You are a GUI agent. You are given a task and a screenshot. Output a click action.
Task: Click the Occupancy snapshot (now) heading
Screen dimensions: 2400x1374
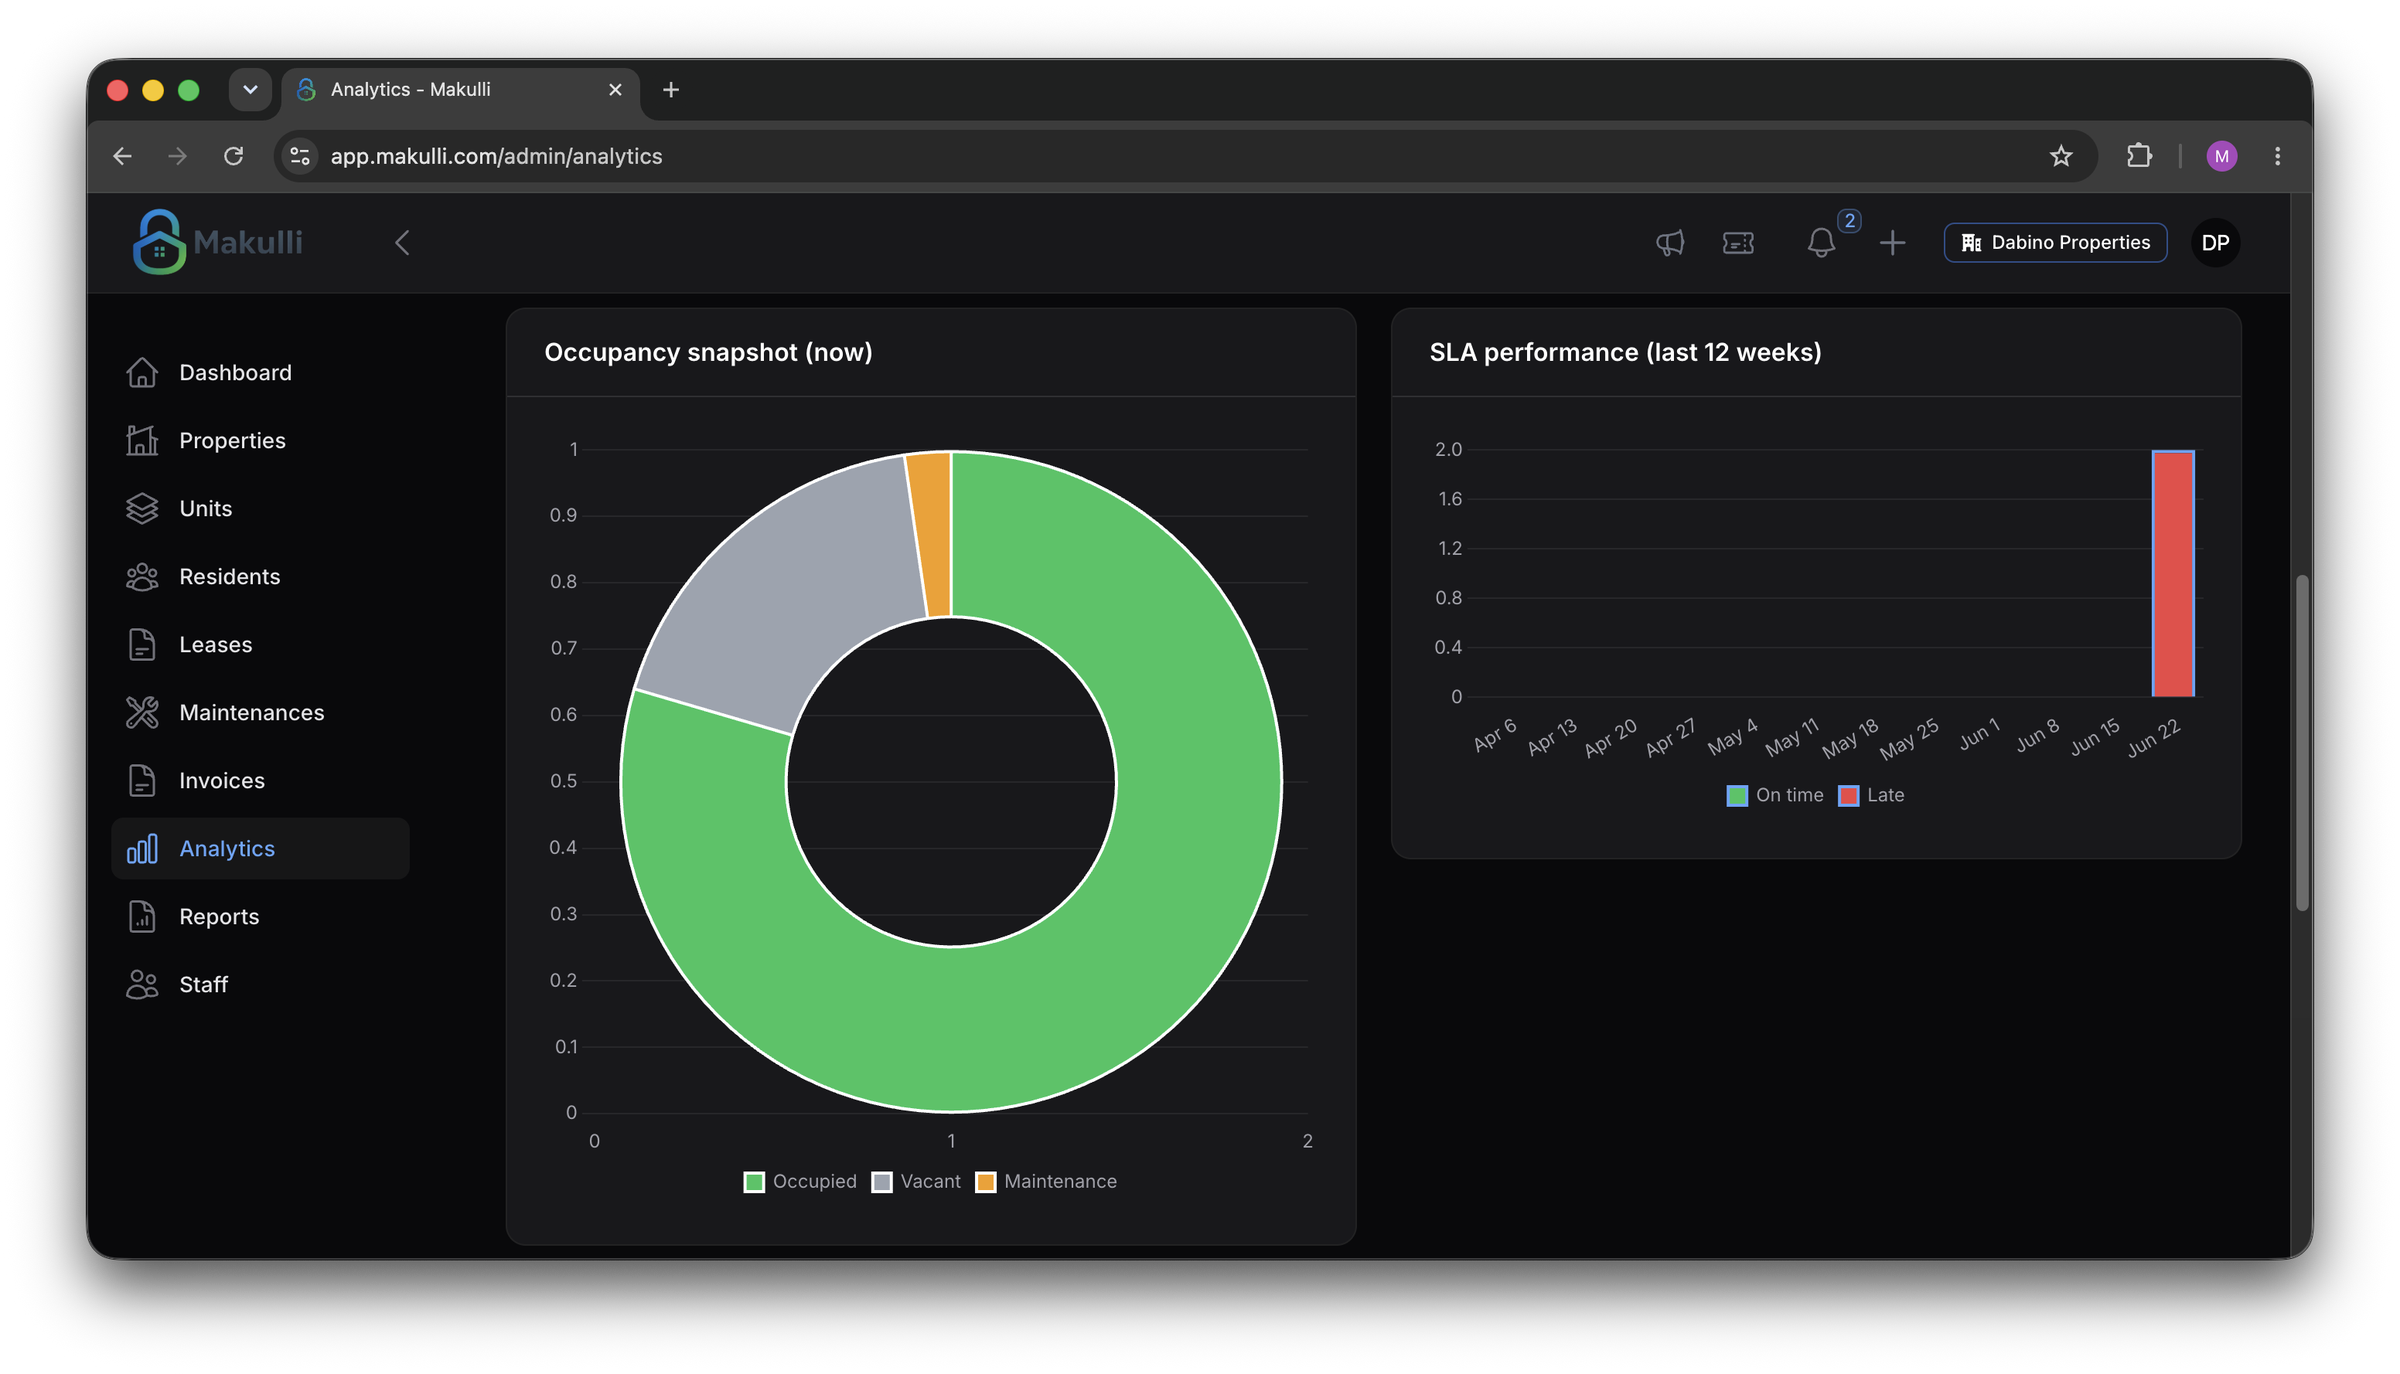pos(708,352)
